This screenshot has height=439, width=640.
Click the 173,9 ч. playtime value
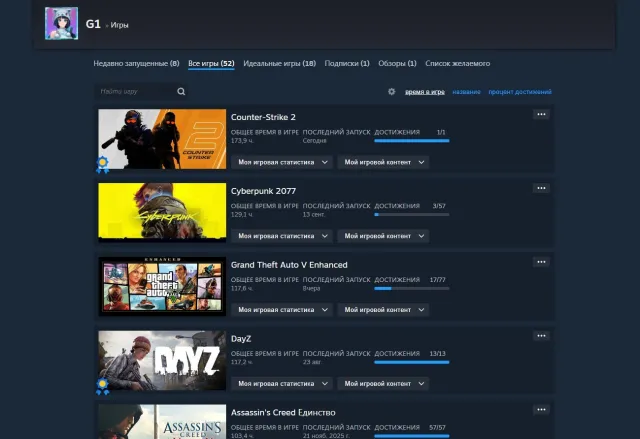(x=242, y=141)
